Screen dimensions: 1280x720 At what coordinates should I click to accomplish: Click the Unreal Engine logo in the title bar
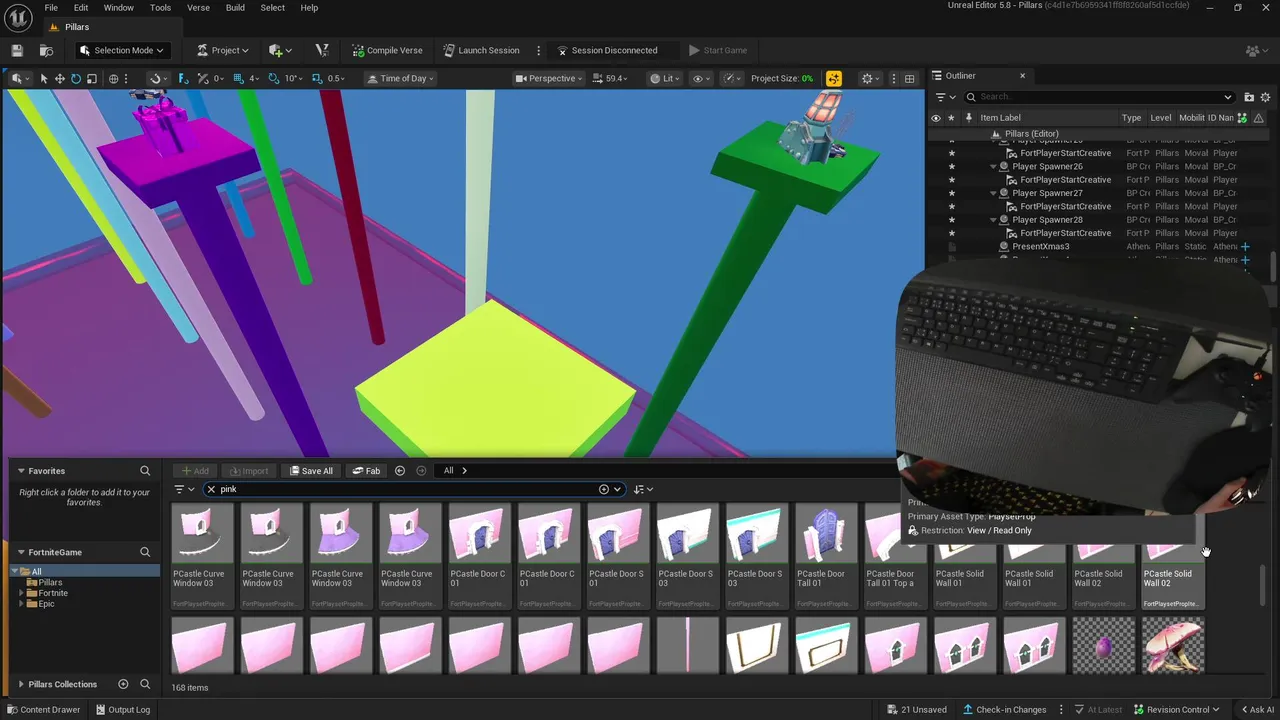pos(19,18)
